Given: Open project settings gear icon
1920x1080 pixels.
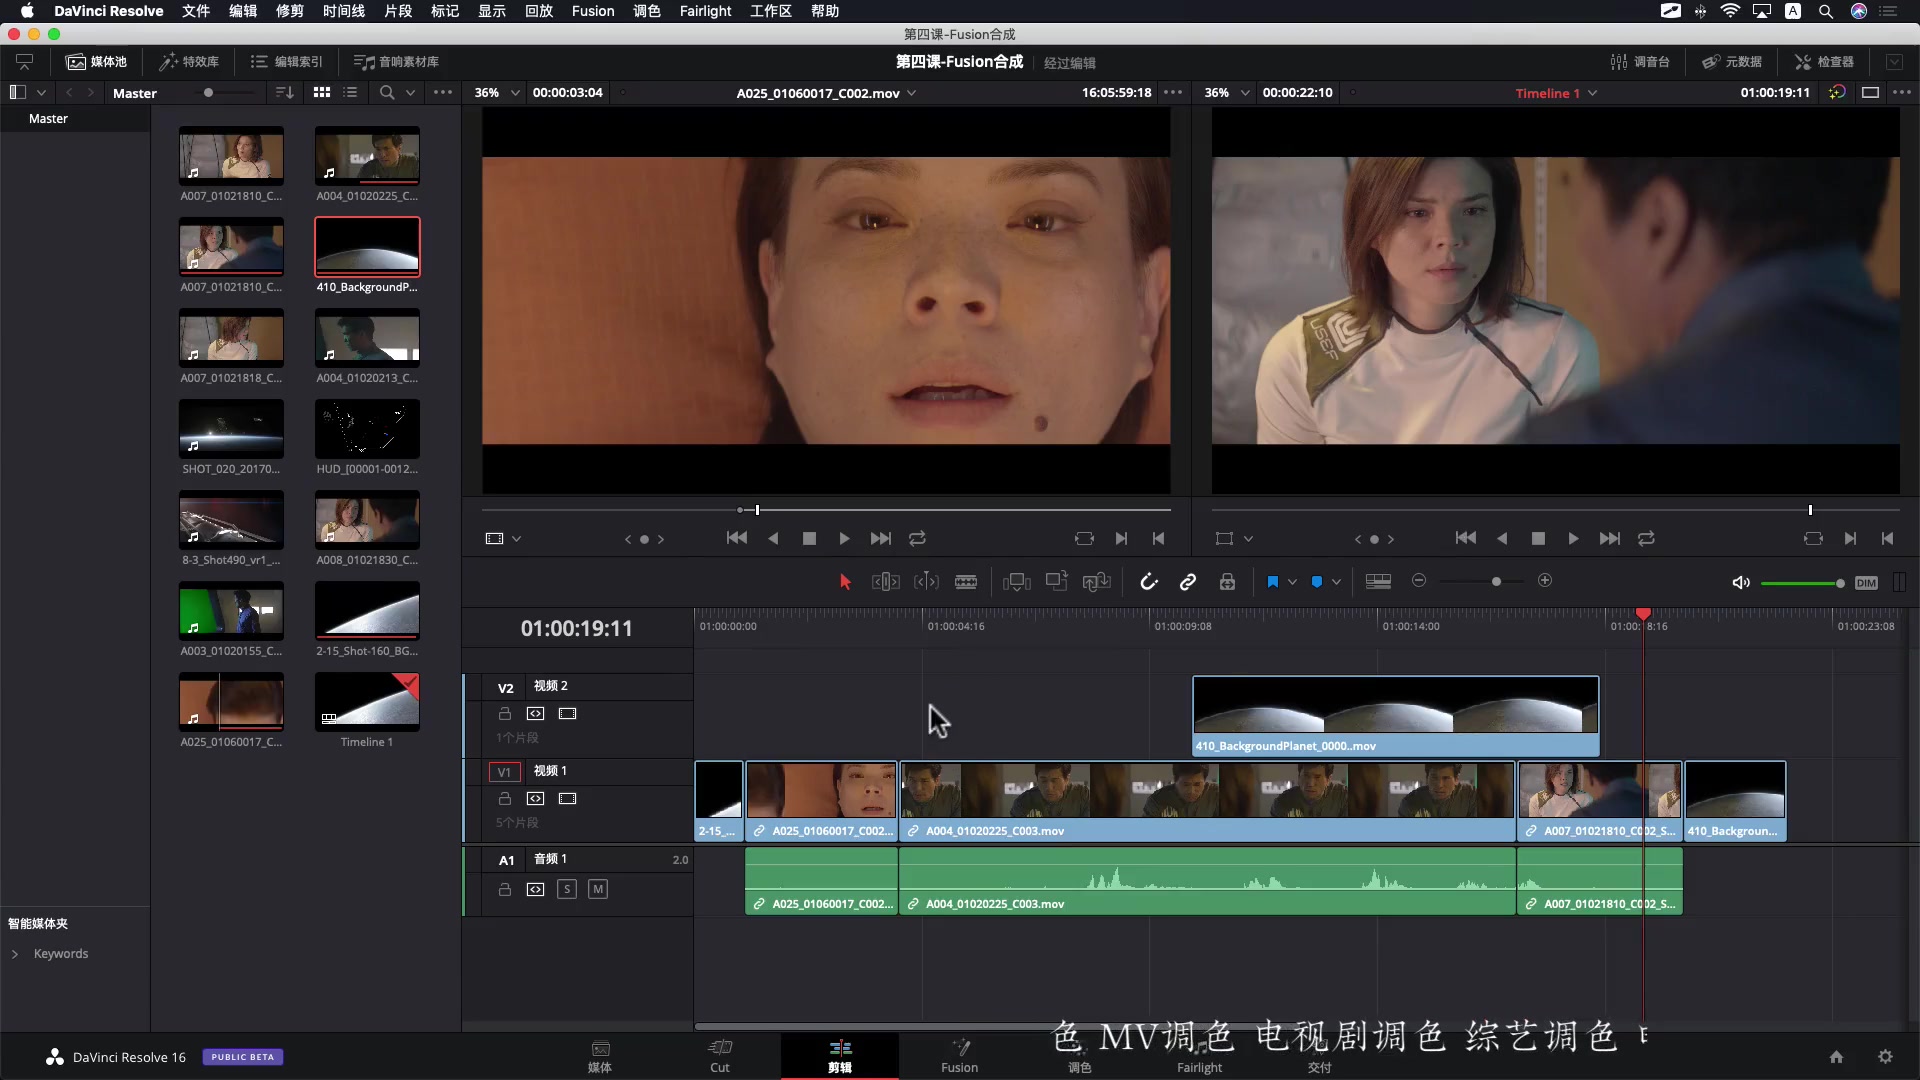Looking at the screenshot, I should pyautogui.click(x=1885, y=1057).
